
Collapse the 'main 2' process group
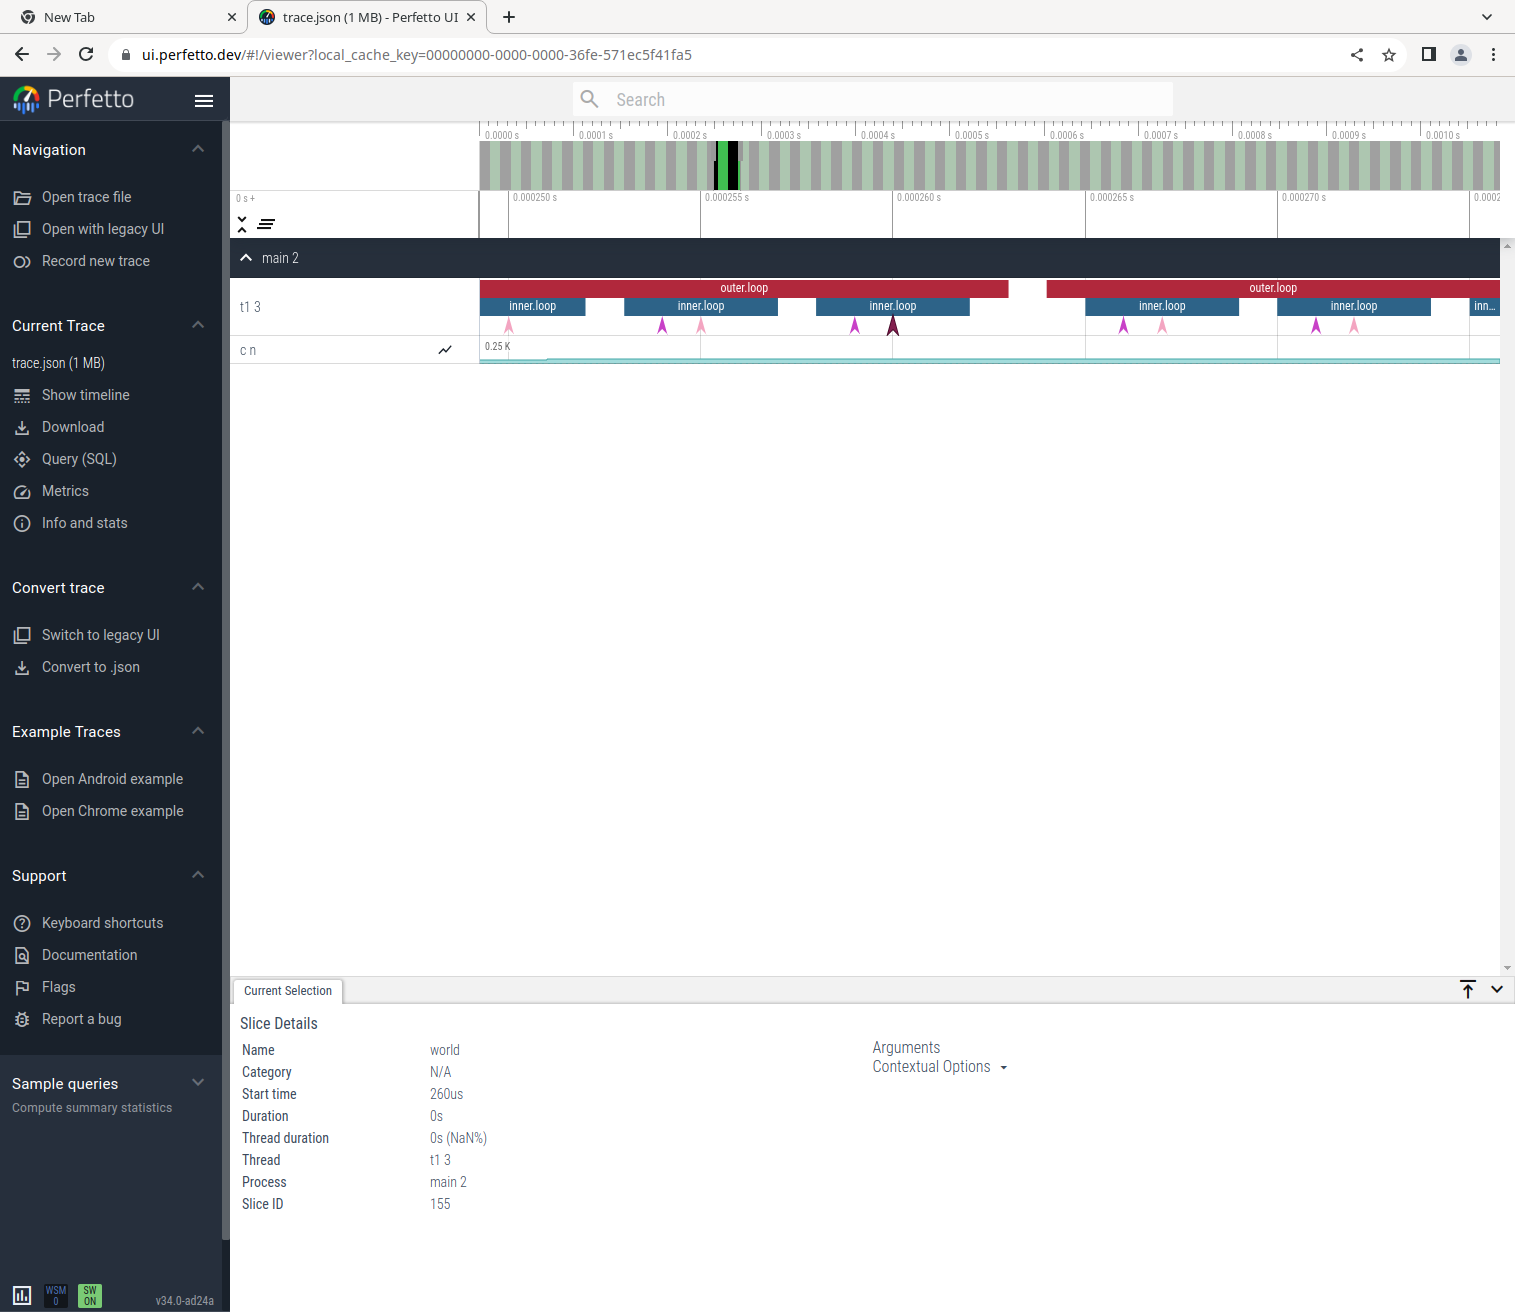(x=246, y=257)
